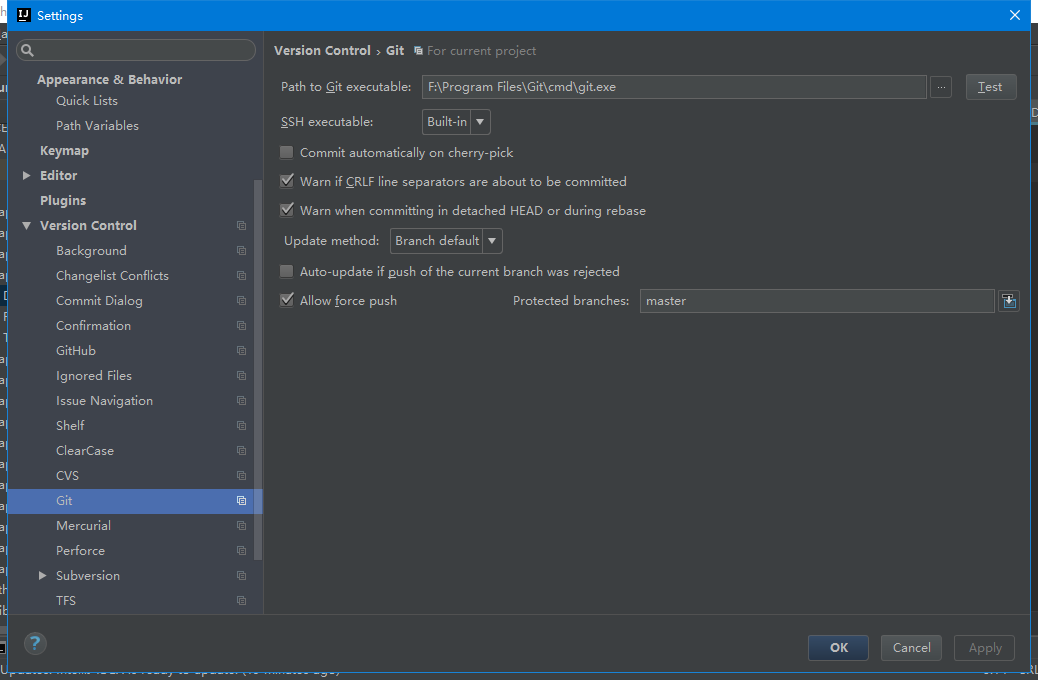Click the Protected branches input field
The height and width of the screenshot is (680, 1038).
tap(817, 301)
